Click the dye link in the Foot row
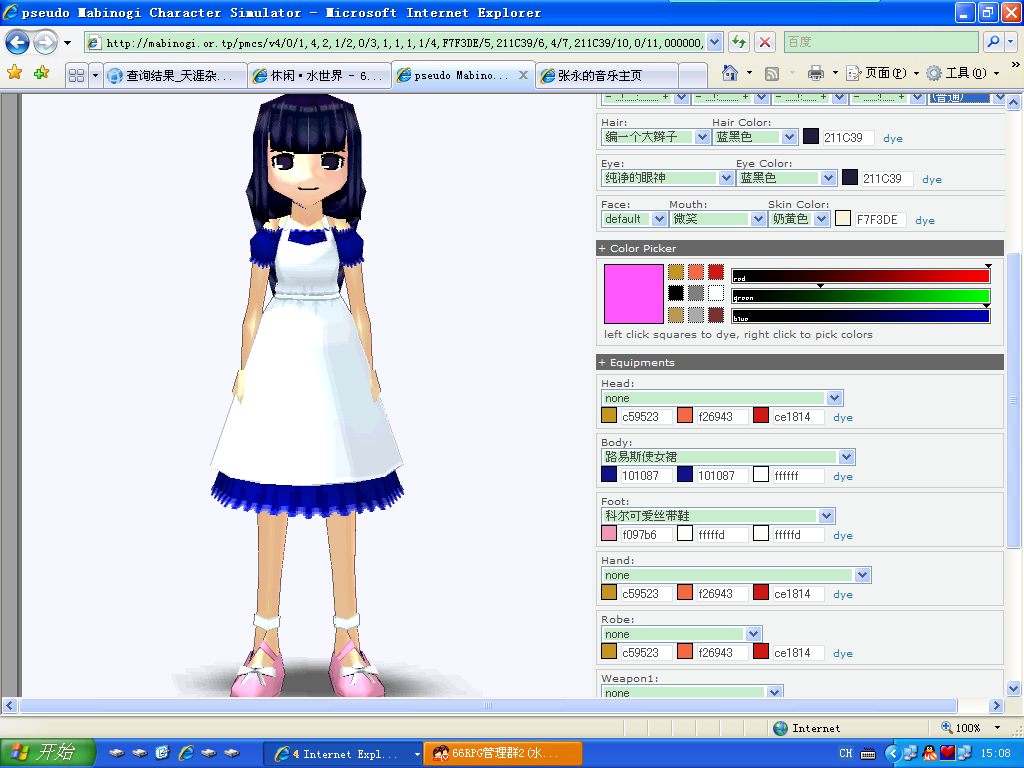This screenshot has height=768, width=1024. click(x=843, y=536)
